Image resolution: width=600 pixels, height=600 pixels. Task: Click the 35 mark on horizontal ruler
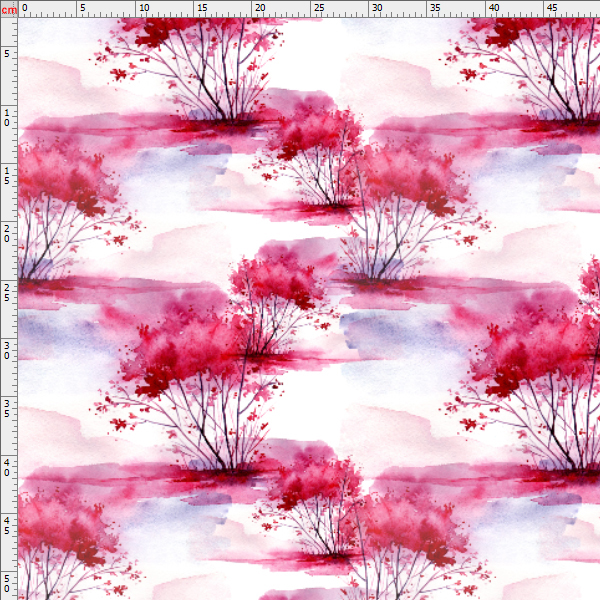click(435, 8)
